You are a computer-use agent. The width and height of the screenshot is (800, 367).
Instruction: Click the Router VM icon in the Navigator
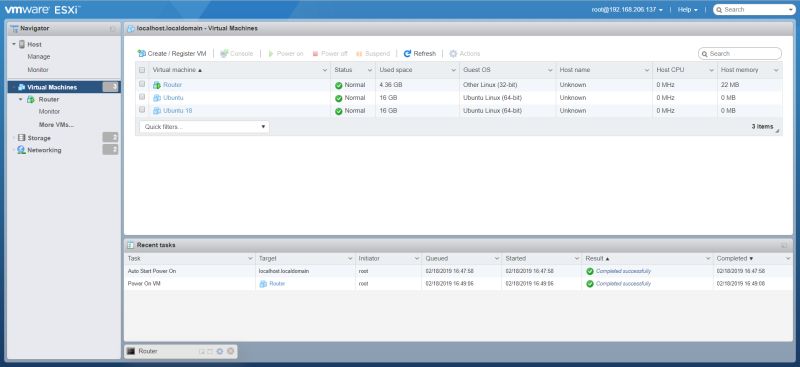tap(31, 100)
